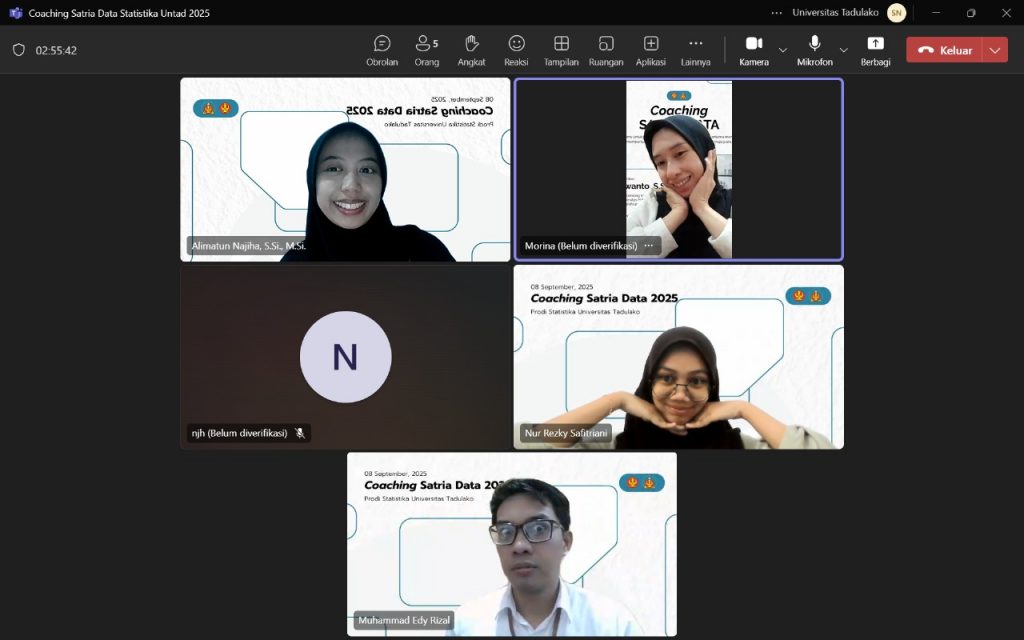Expand microphone options dropdown arrow
This screenshot has width=1024, height=640.
coord(843,50)
